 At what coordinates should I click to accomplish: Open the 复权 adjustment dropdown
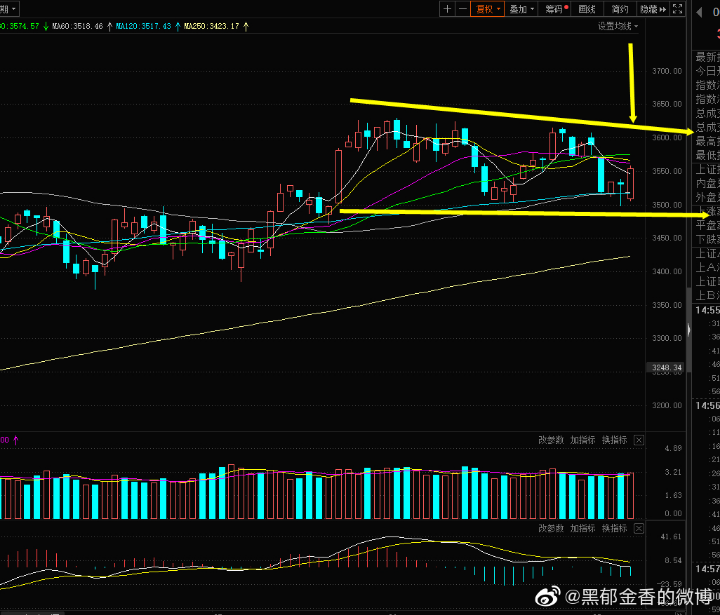pyautogui.click(x=487, y=9)
